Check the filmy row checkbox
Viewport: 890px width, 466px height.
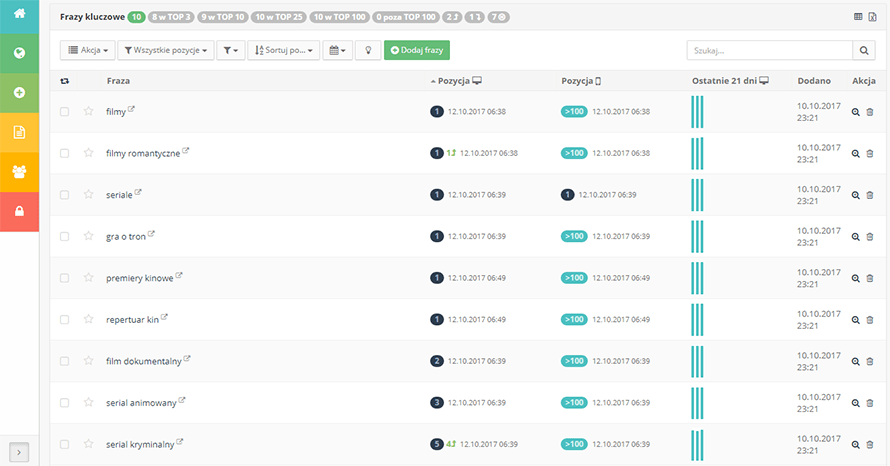coord(65,112)
